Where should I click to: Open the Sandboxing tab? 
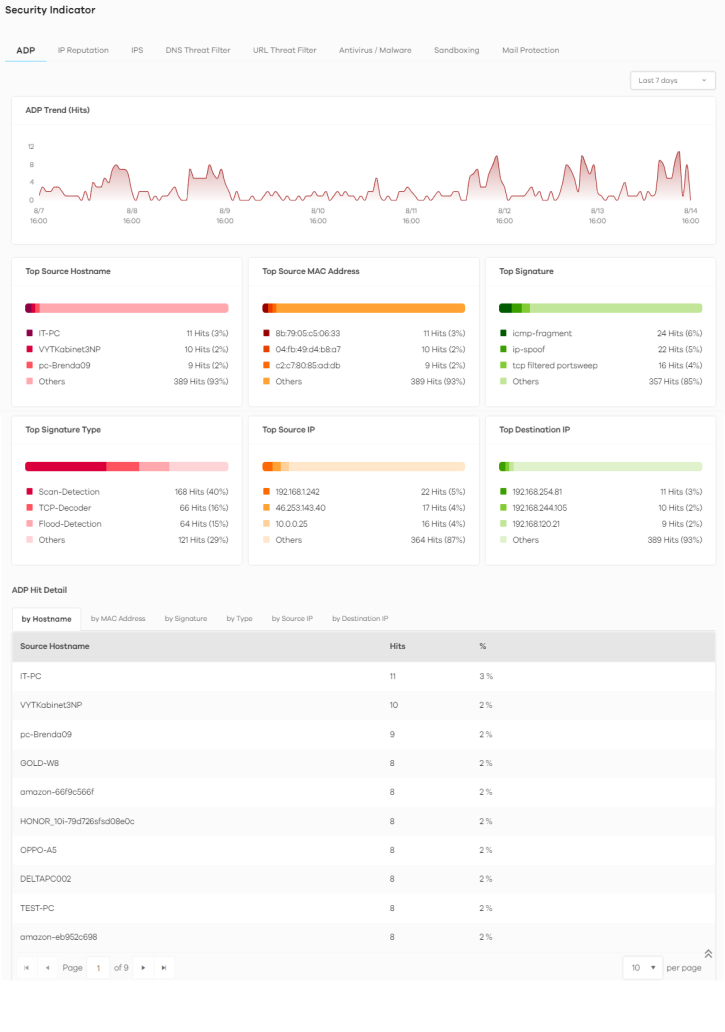[x=456, y=50]
